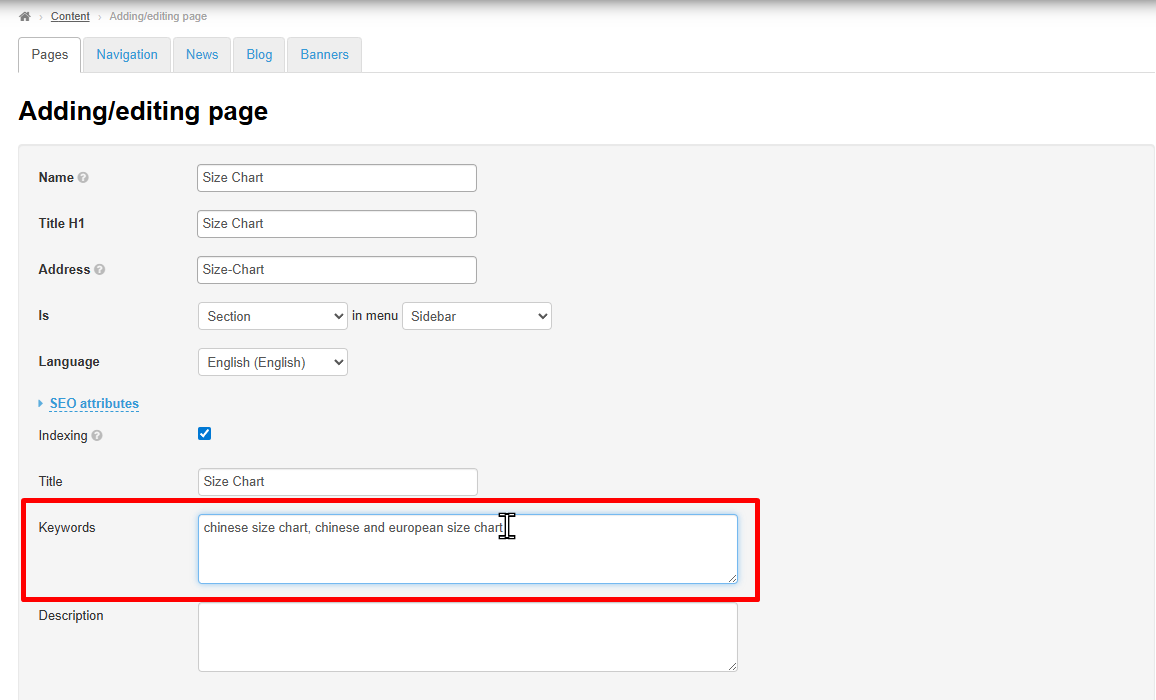The image size is (1156, 700).
Task: Open the Section type dropdown
Action: (272, 316)
